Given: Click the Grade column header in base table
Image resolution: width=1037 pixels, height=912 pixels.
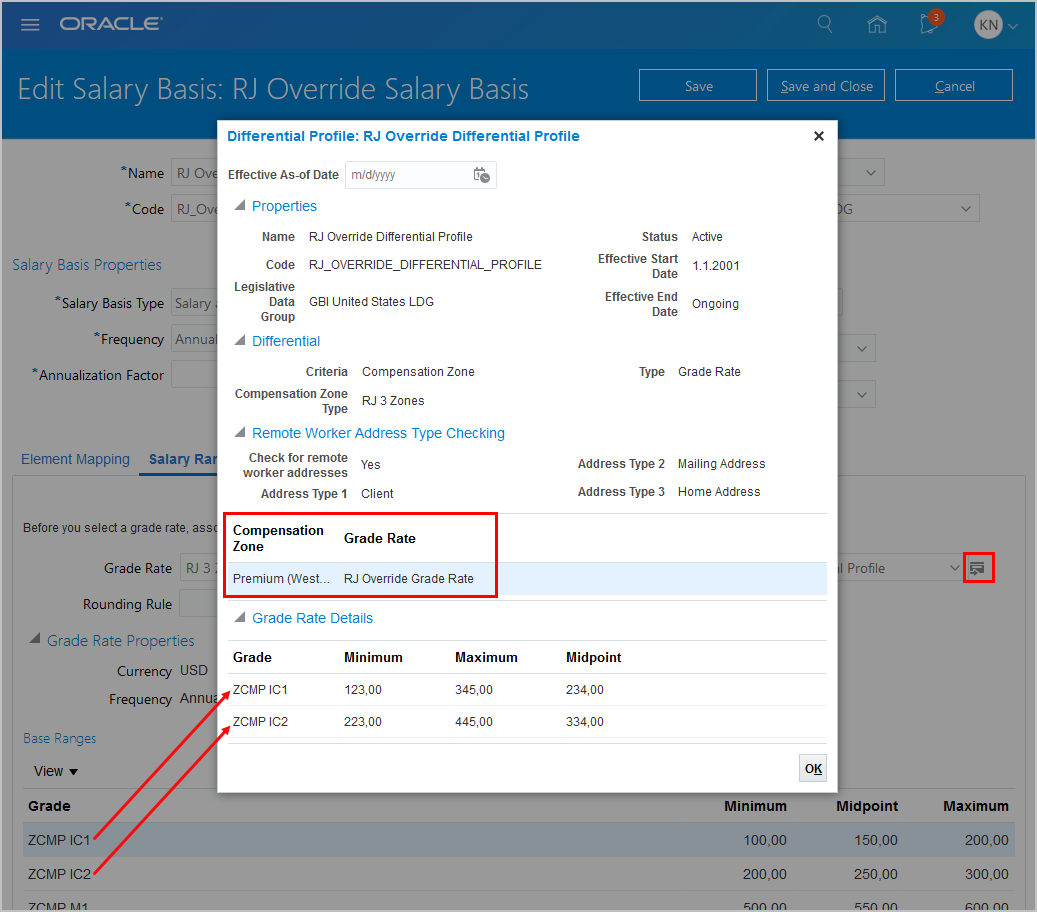Looking at the screenshot, I should point(49,806).
